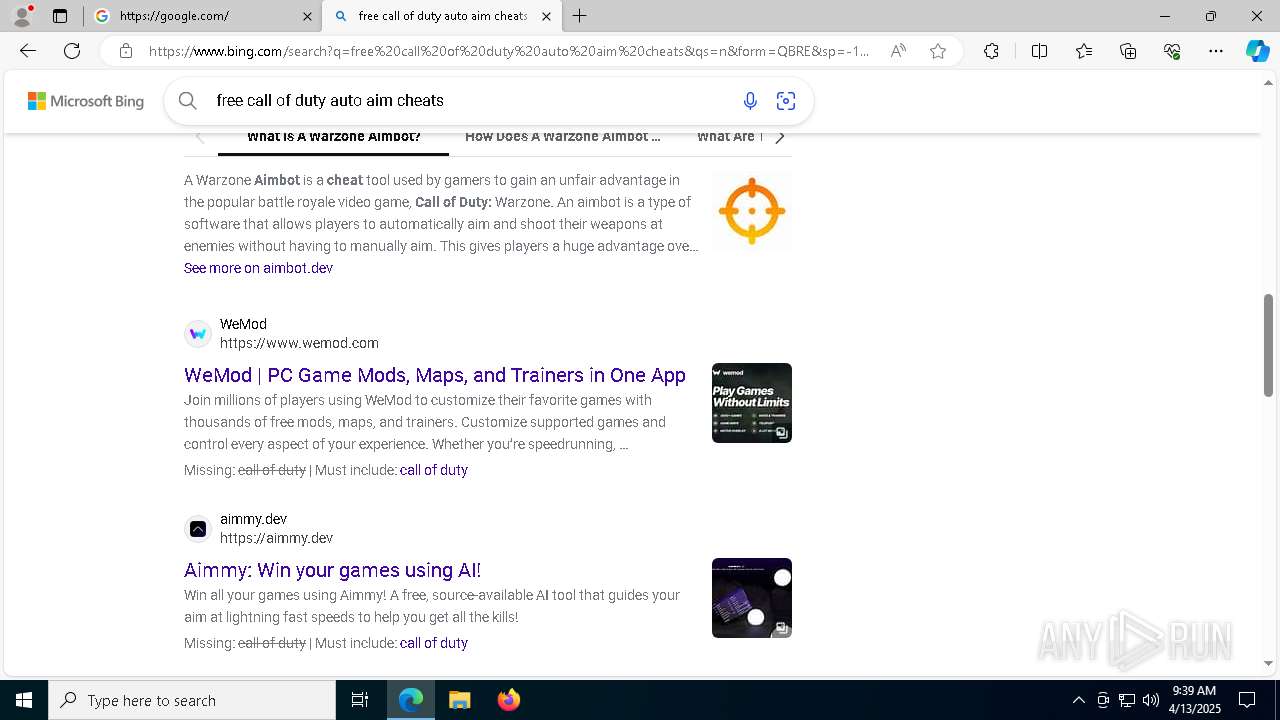Click the aimmy.dev site favicon
1280x720 pixels.
click(x=198, y=529)
